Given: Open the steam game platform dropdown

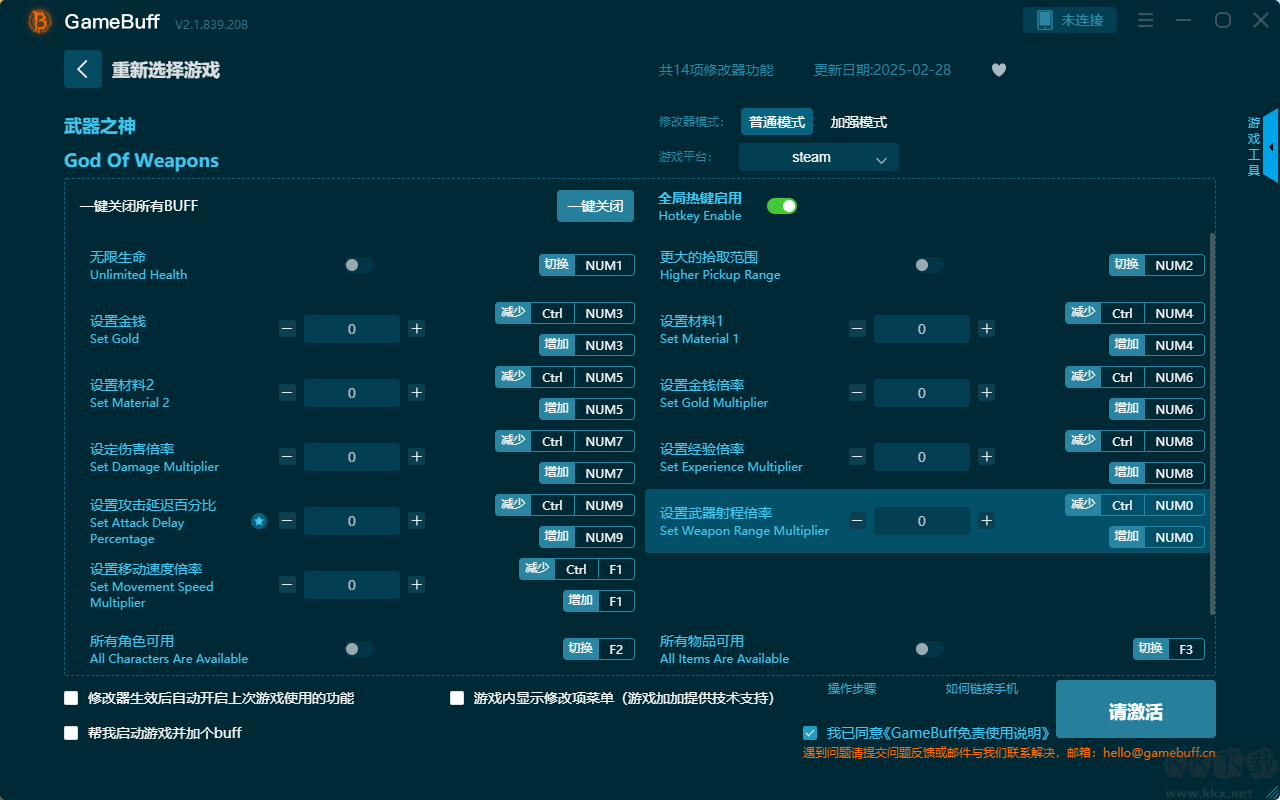Looking at the screenshot, I should coord(818,157).
